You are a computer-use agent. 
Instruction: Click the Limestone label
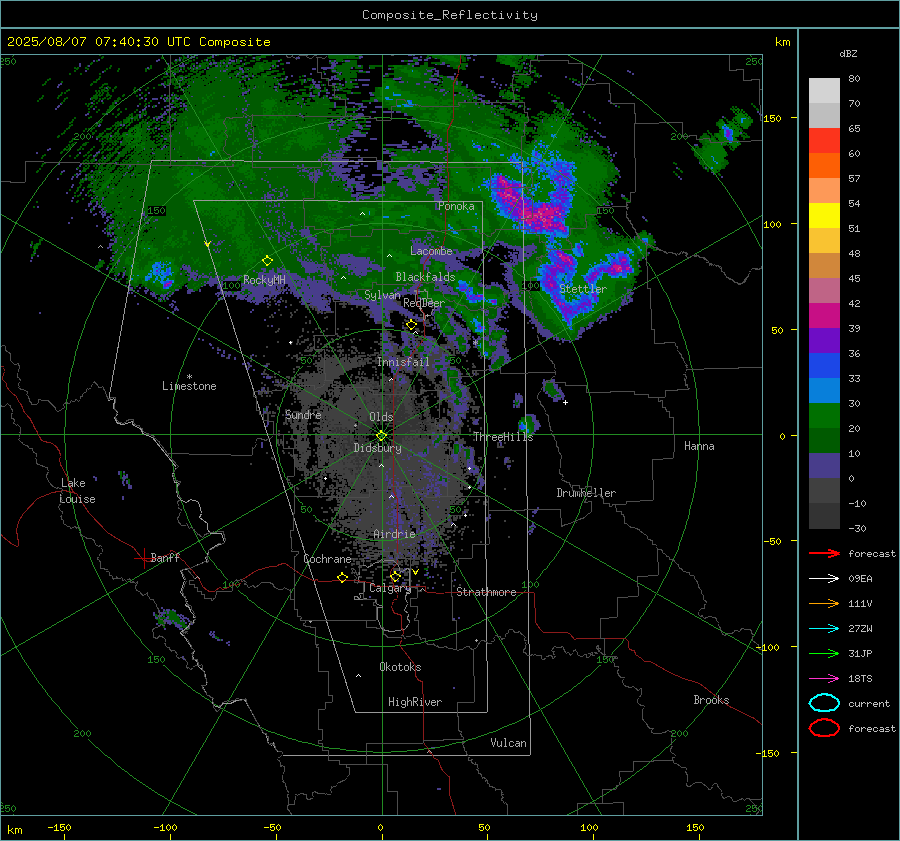[x=189, y=386]
